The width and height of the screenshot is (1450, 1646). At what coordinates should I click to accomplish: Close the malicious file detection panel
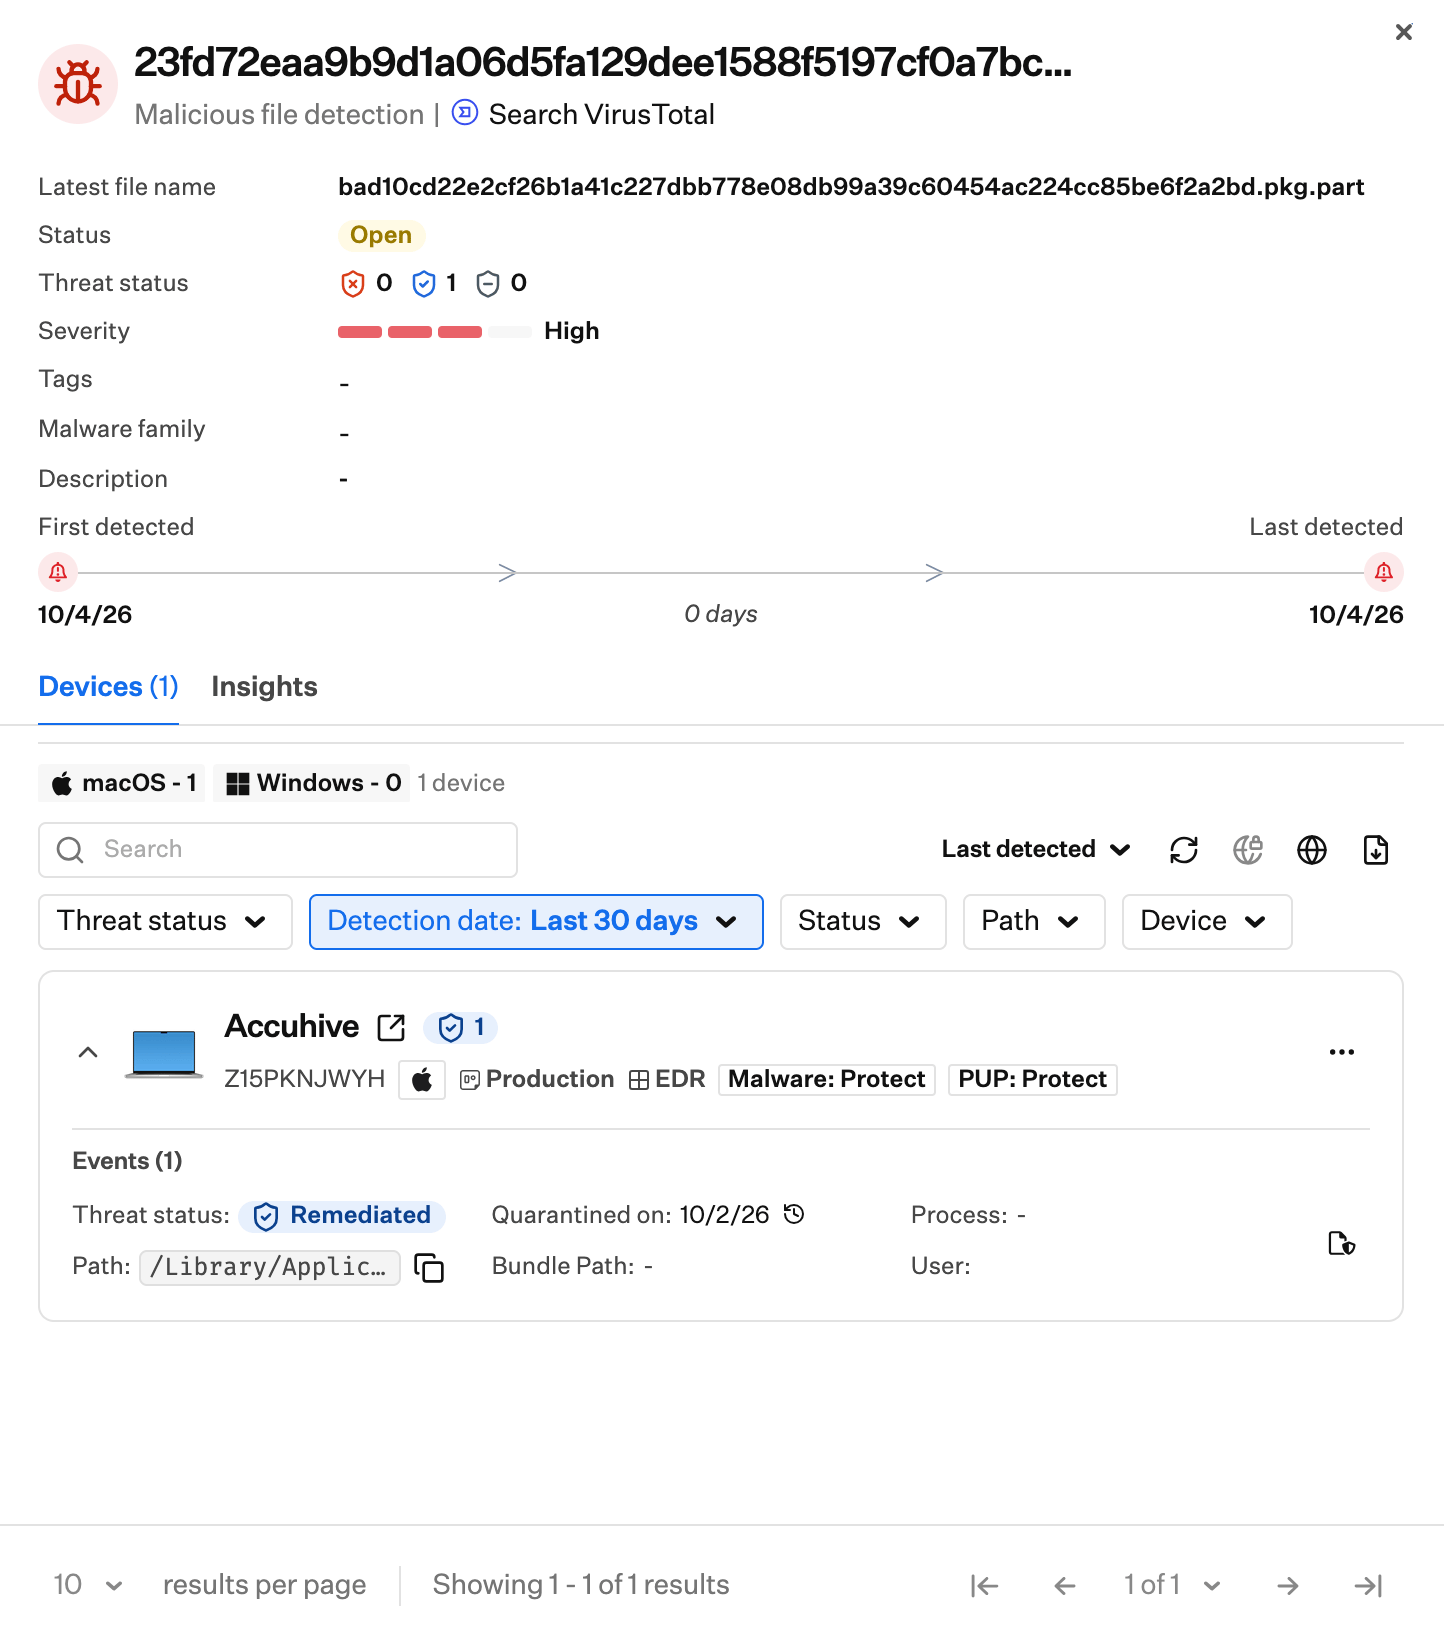[1403, 33]
